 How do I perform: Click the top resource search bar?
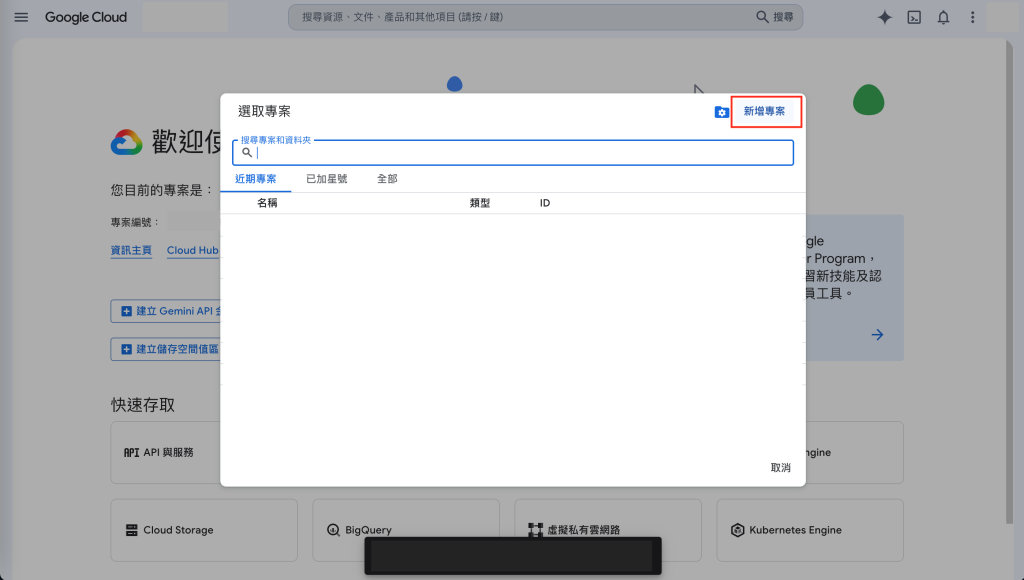point(545,17)
